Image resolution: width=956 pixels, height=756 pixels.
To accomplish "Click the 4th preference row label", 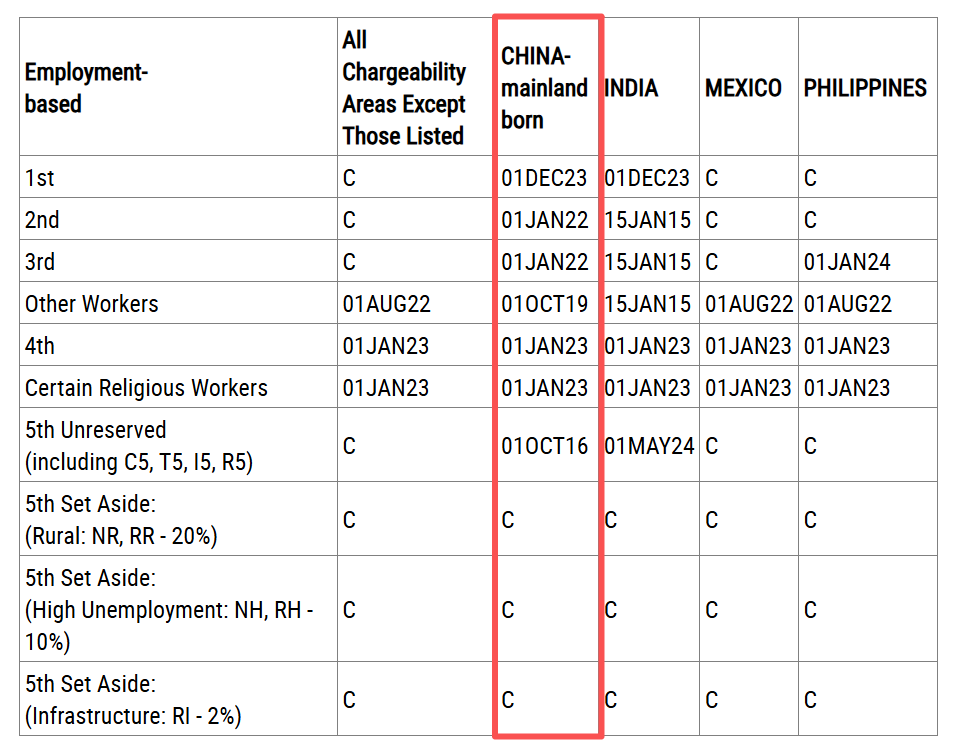I will click(x=40, y=346).
